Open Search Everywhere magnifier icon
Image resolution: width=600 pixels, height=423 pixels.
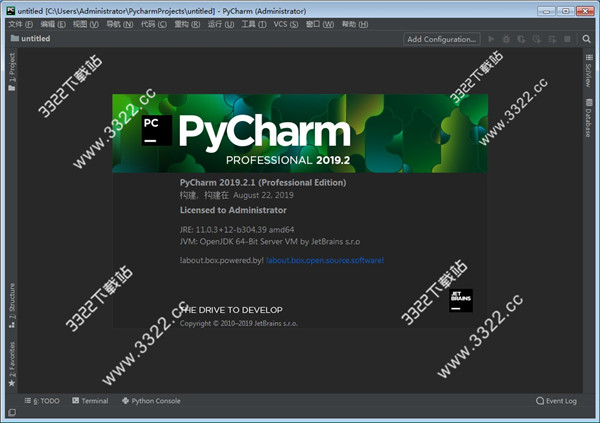586,39
